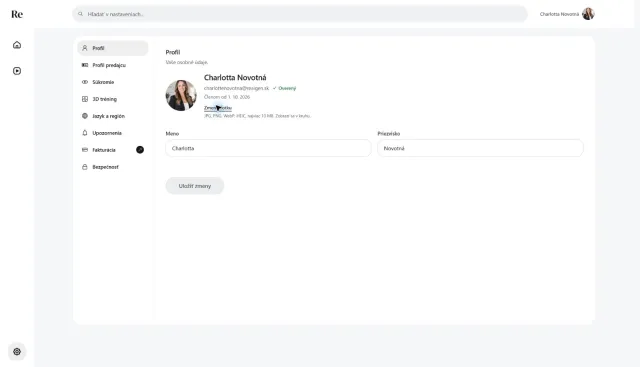Click the Charlotta Novotná profile heading
This screenshot has height=367, width=640.
point(235,78)
